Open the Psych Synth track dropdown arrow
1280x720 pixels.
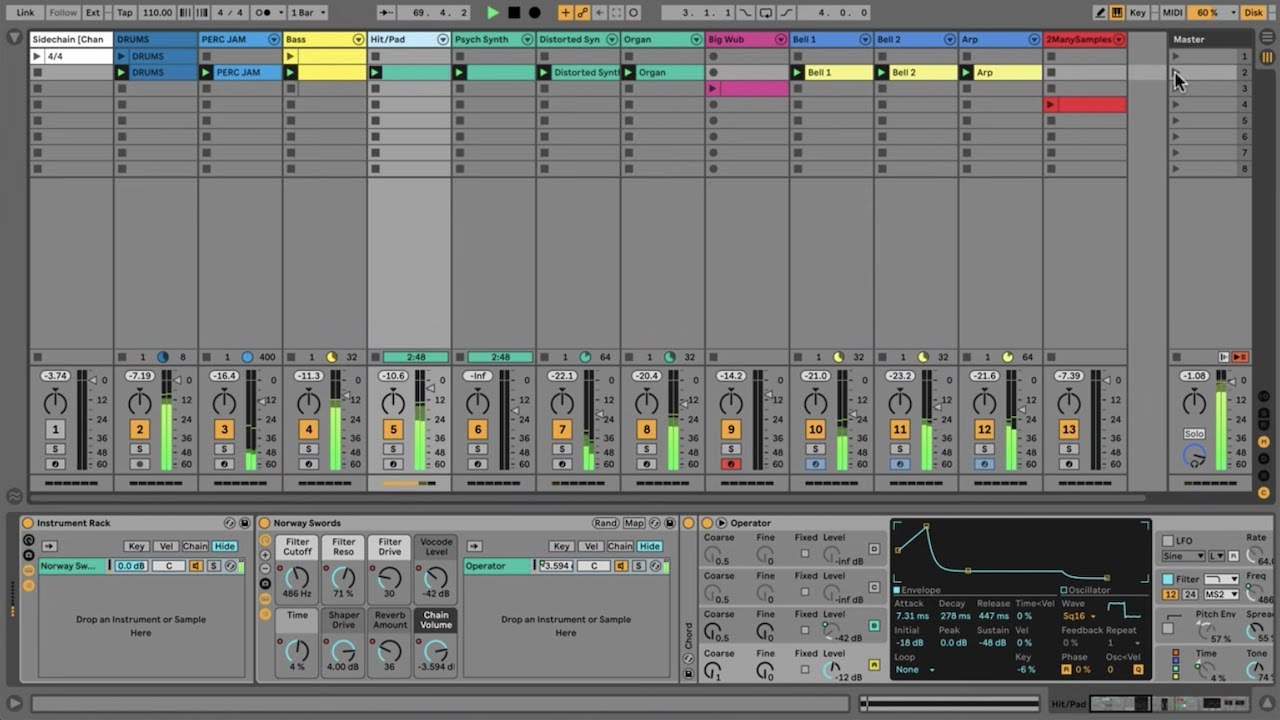527,40
